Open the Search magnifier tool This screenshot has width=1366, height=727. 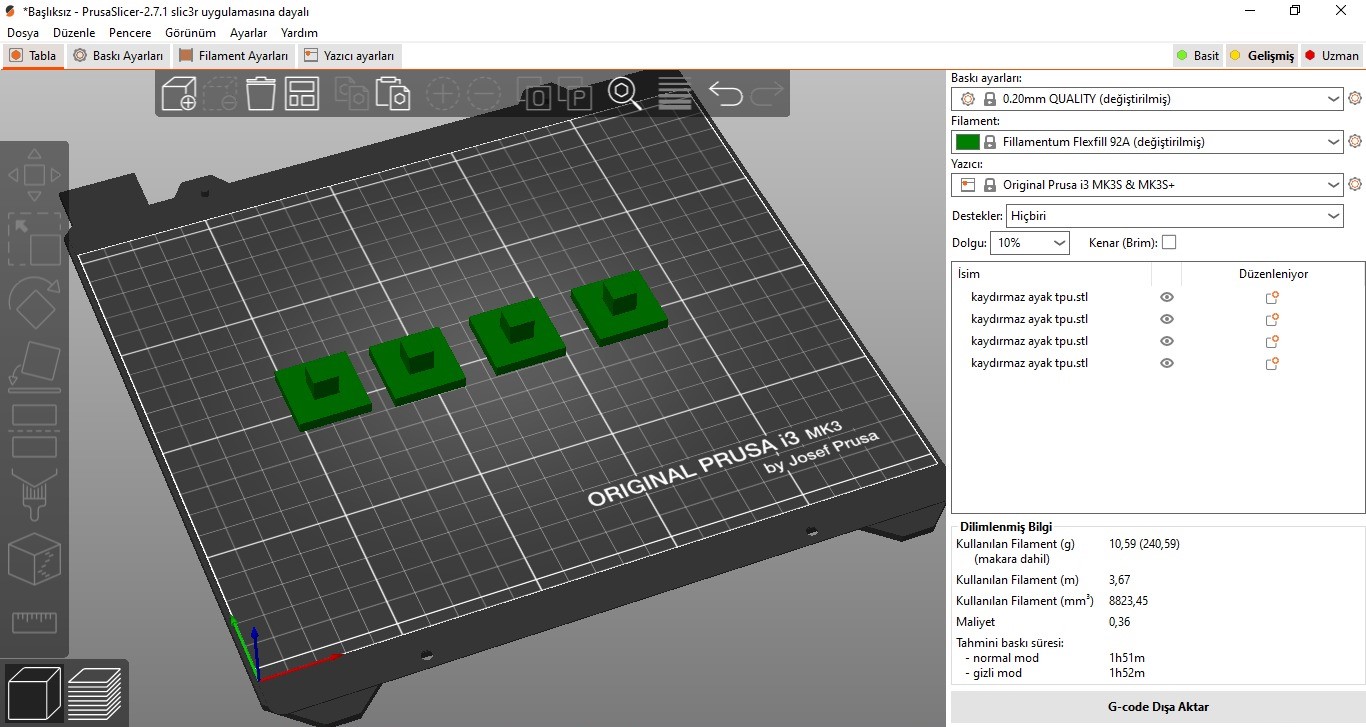pos(625,93)
